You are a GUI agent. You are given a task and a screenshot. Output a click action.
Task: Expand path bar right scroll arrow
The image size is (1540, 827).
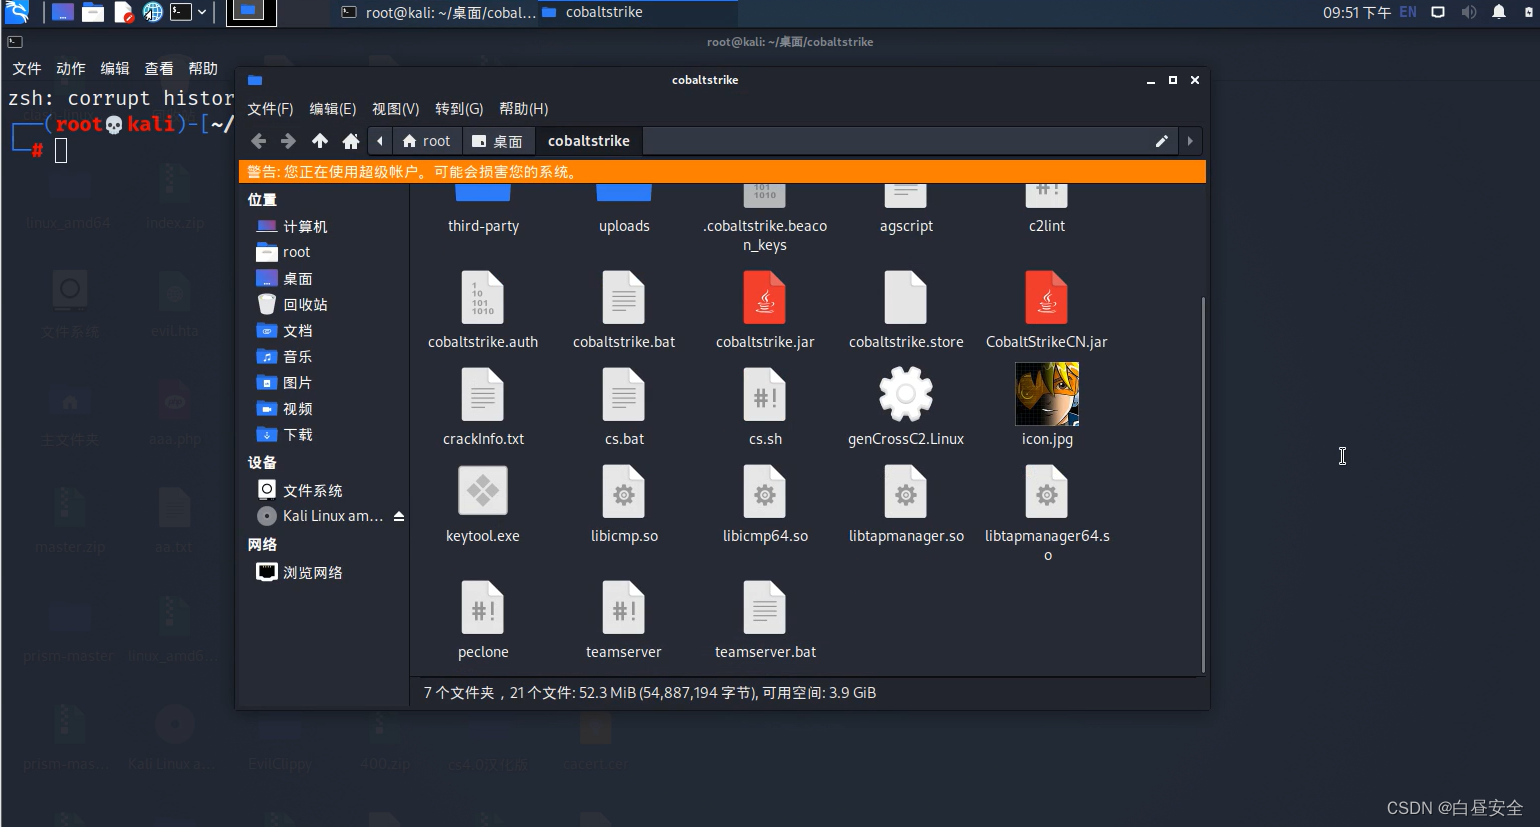[x=1190, y=141]
